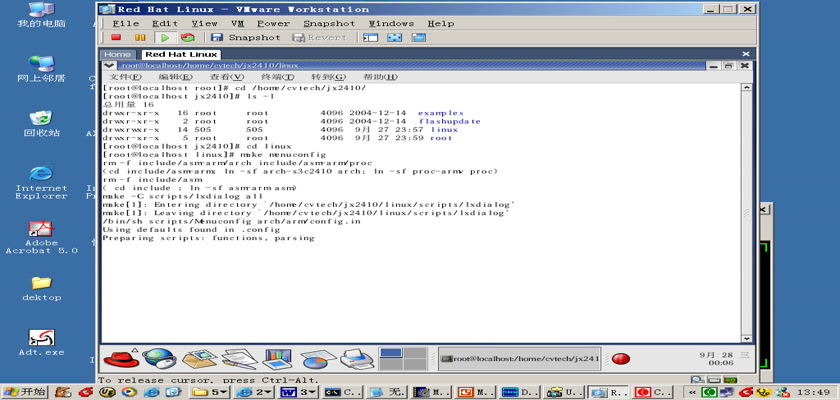Open the Red Hat main menu icon
This screenshot has width=840, height=400.
(120, 359)
